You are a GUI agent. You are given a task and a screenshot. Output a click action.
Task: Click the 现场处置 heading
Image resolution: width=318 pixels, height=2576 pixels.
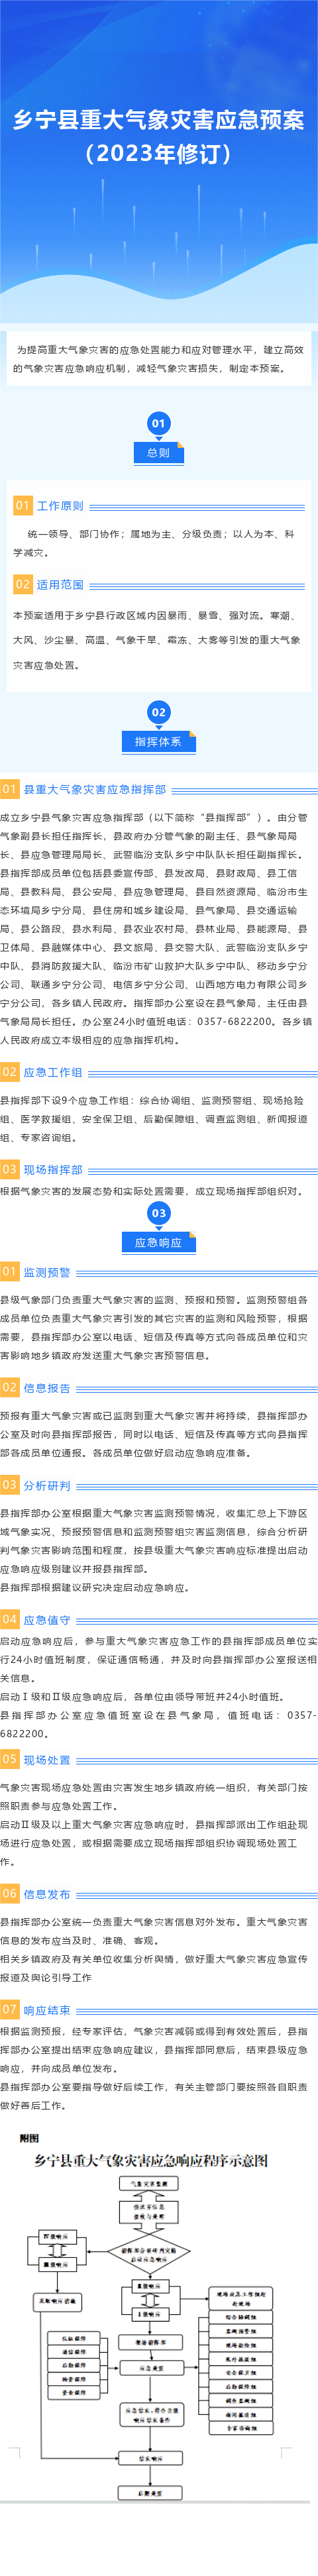point(47,1759)
